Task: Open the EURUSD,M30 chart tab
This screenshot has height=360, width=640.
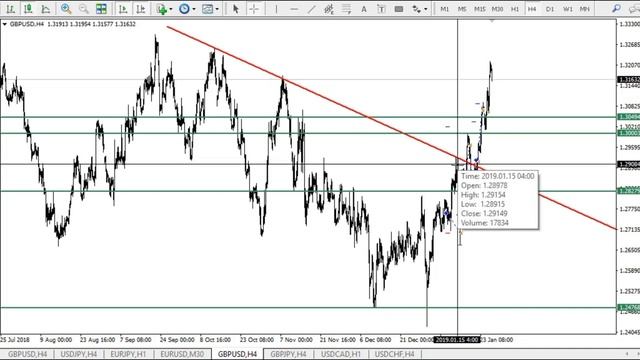Action: point(182,354)
